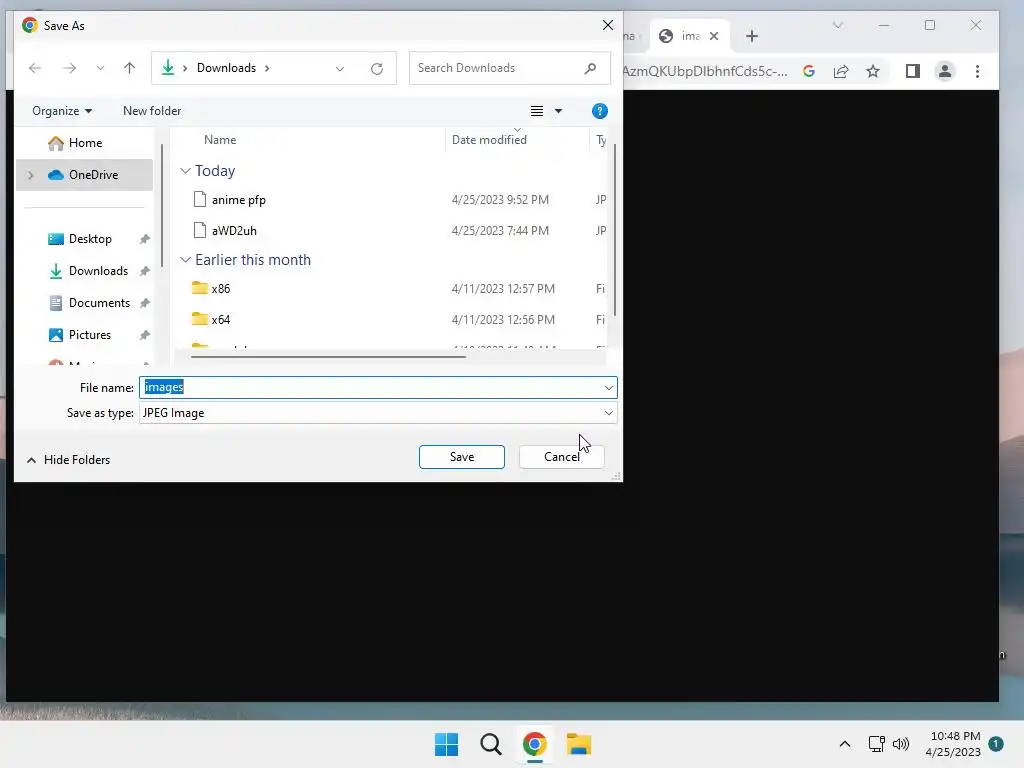Click the pin icon beside Pictures
1024x768 pixels.
click(x=145, y=335)
